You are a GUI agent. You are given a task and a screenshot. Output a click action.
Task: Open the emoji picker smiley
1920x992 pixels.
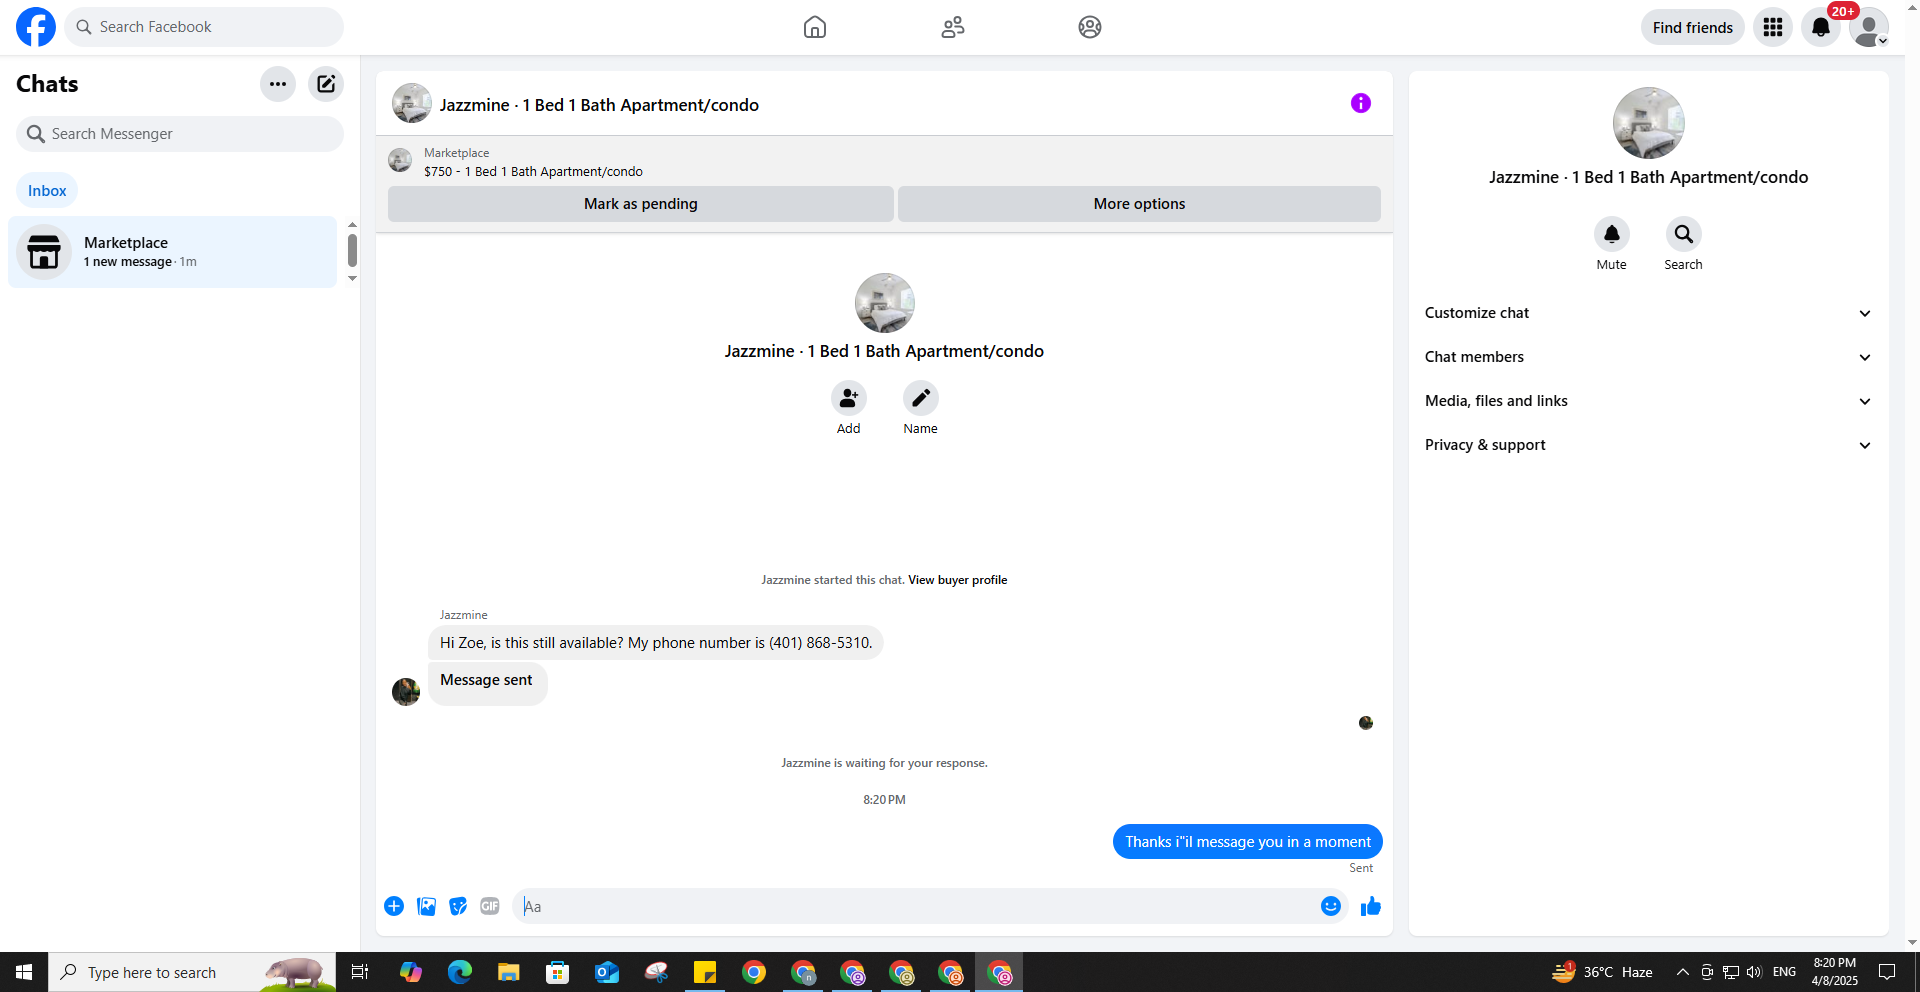click(1330, 906)
